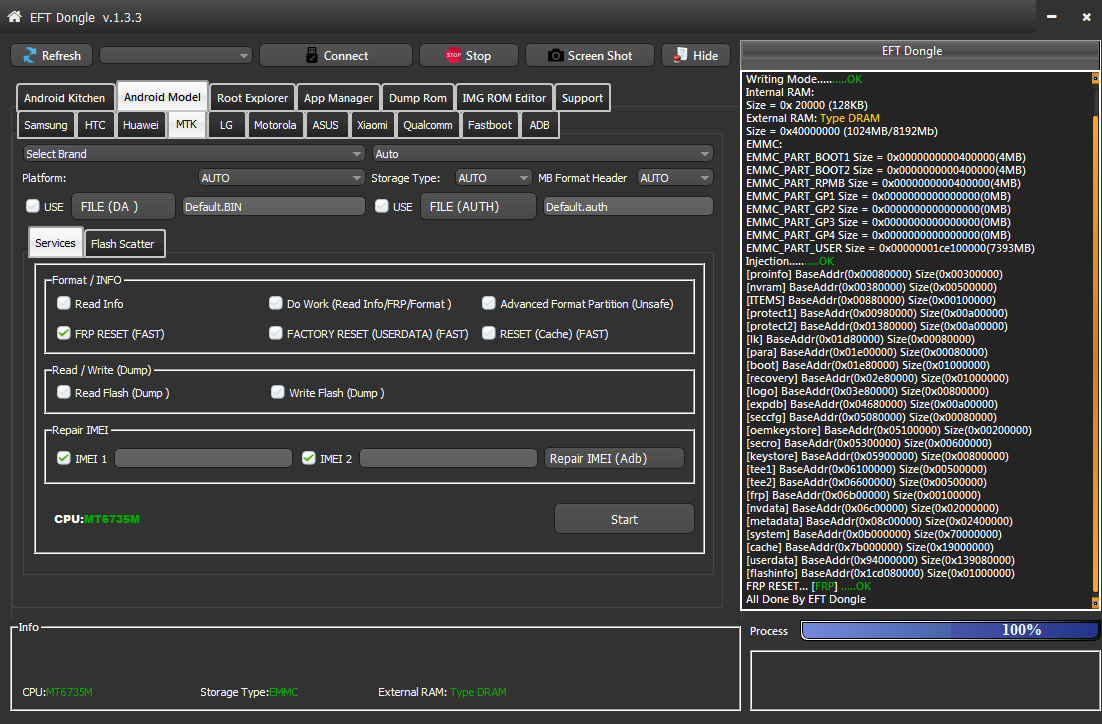This screenshot has width=1102, height=724.
Task: Click the red Stop sign icon
Action: 453,56
